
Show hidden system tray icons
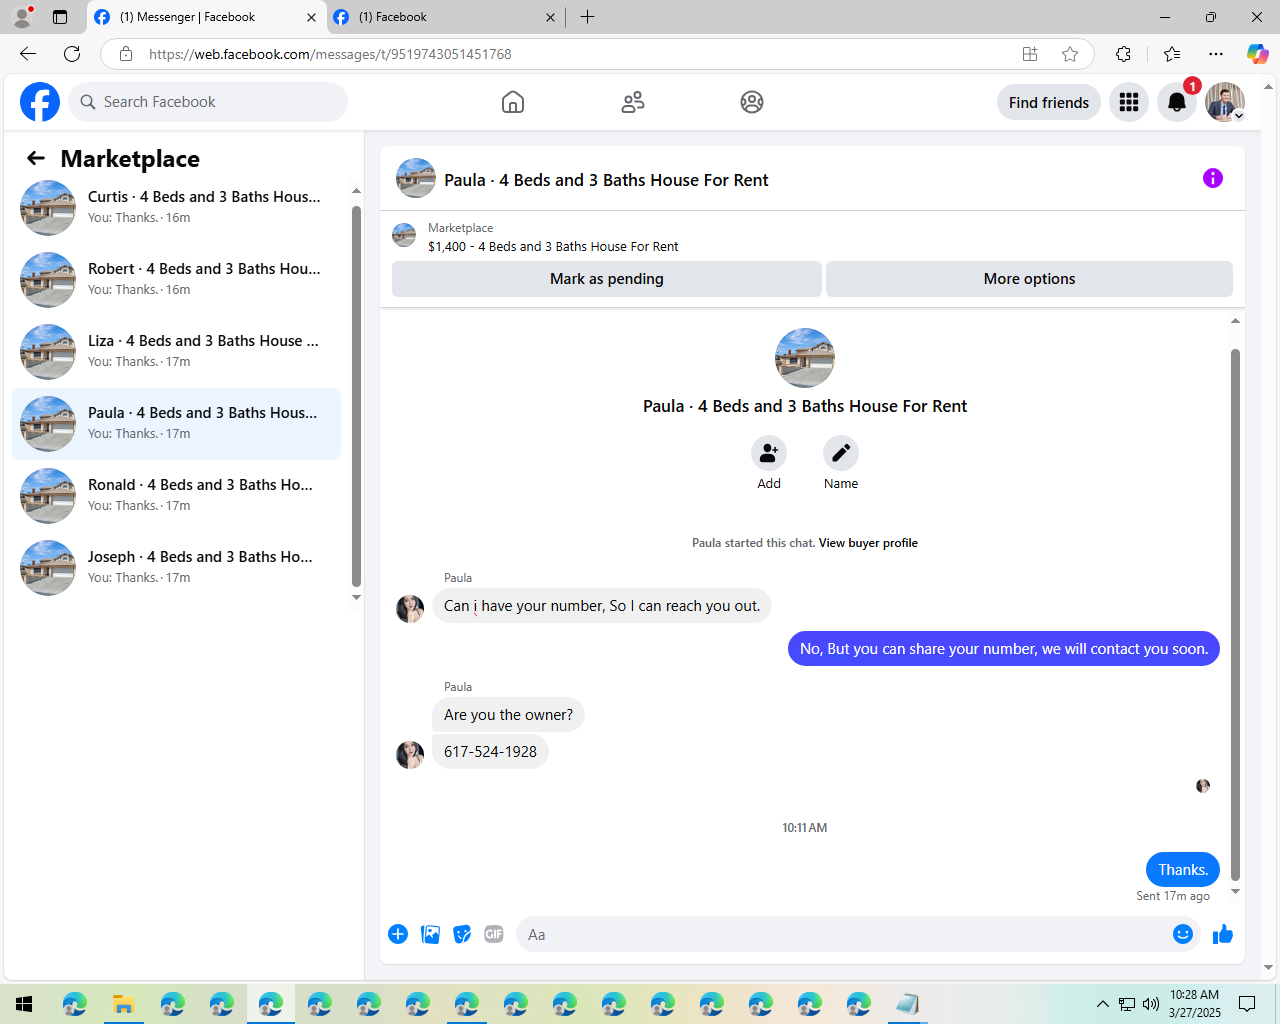(1102, 1004)
